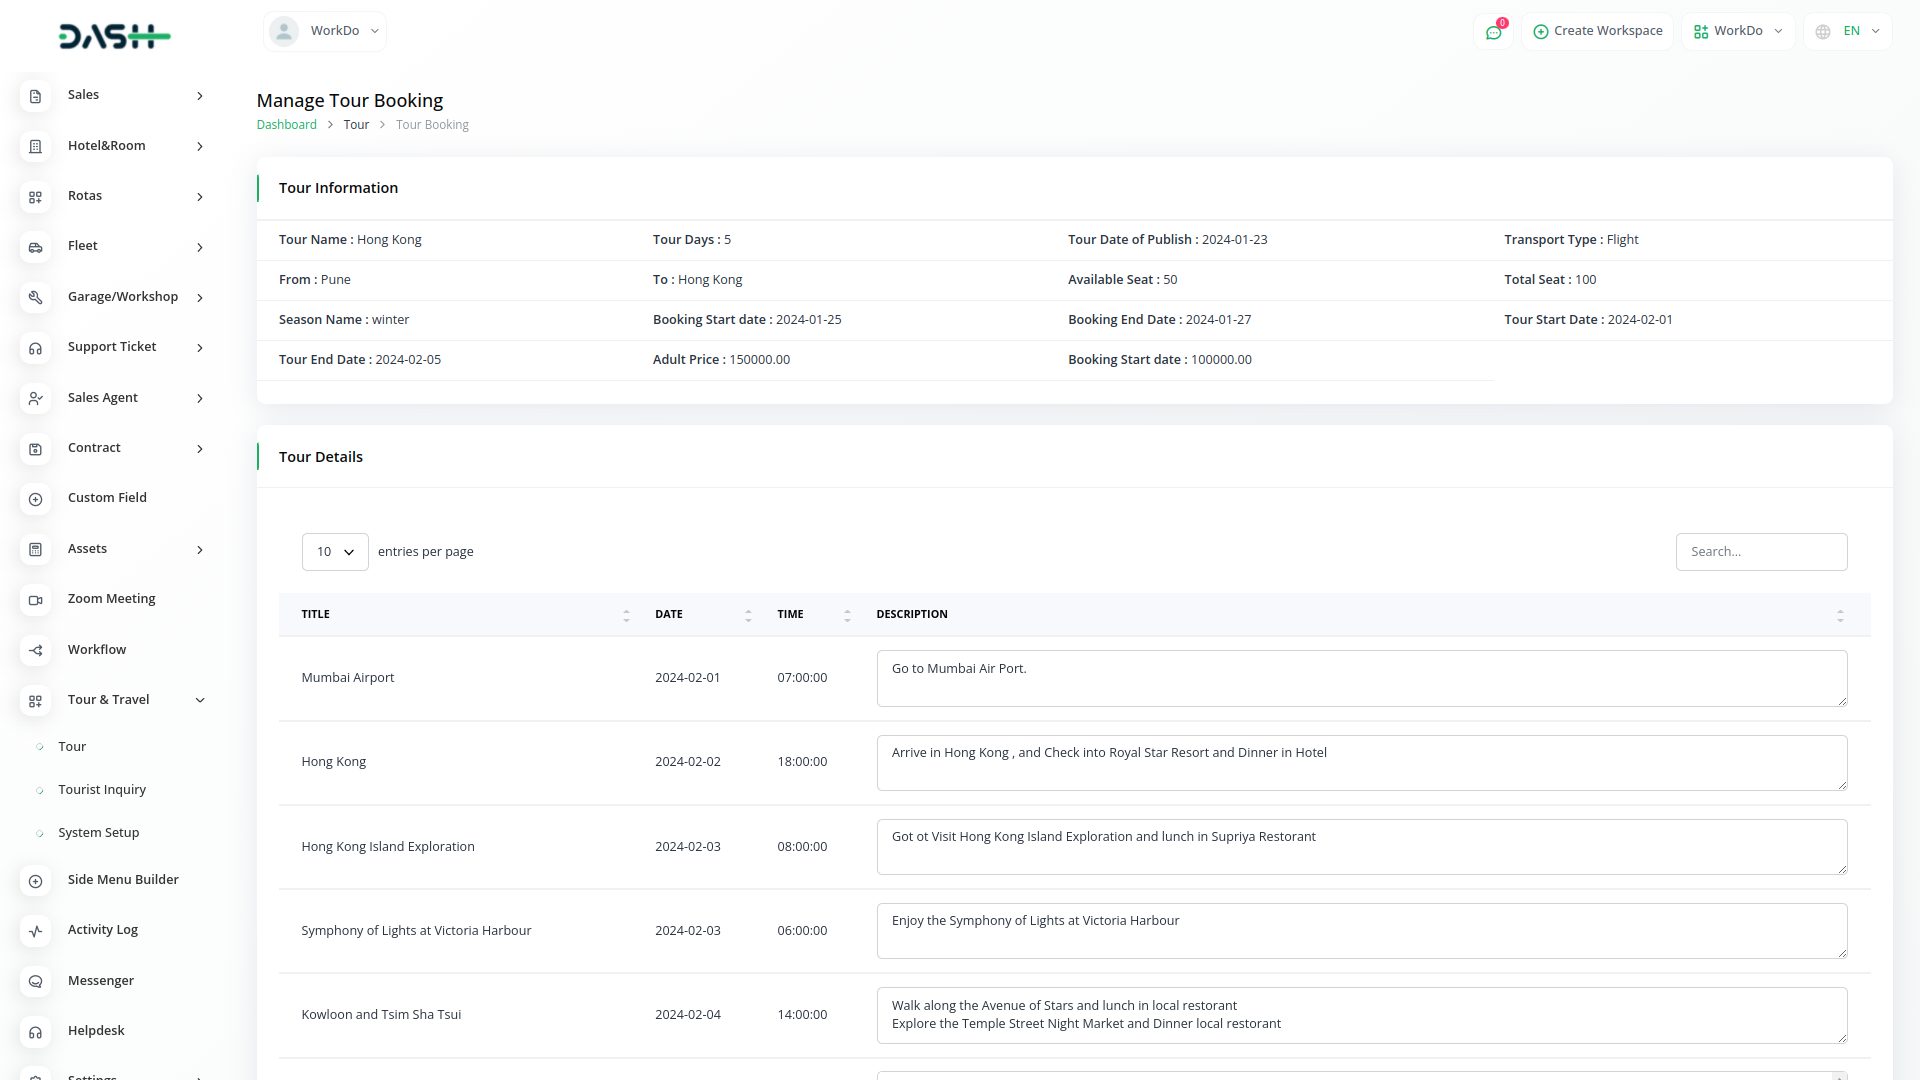Open Tourist Inquiry submenu item
Viewport: 1920px width, 1080px height.
102,790
